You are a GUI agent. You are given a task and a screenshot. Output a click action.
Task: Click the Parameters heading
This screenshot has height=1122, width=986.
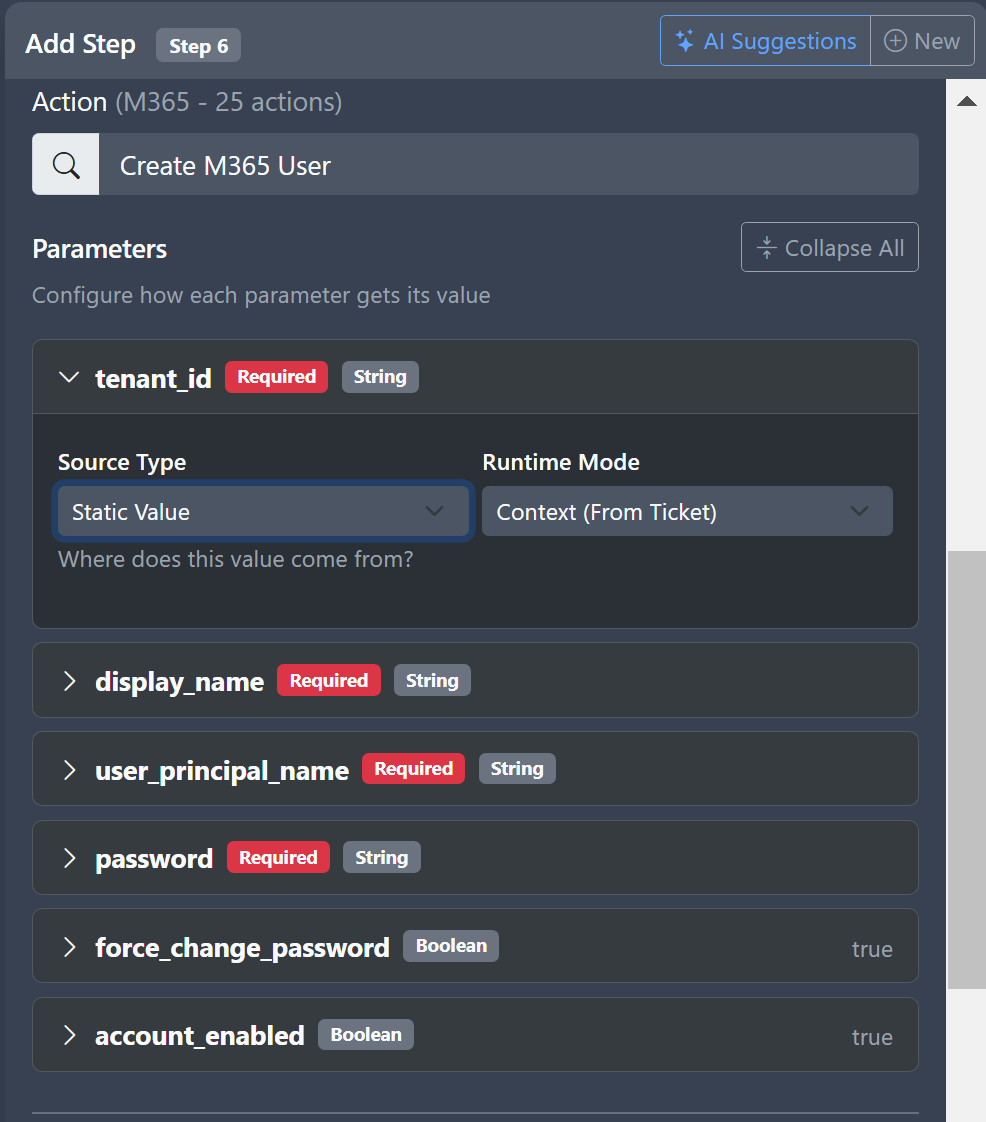[99, 249]
